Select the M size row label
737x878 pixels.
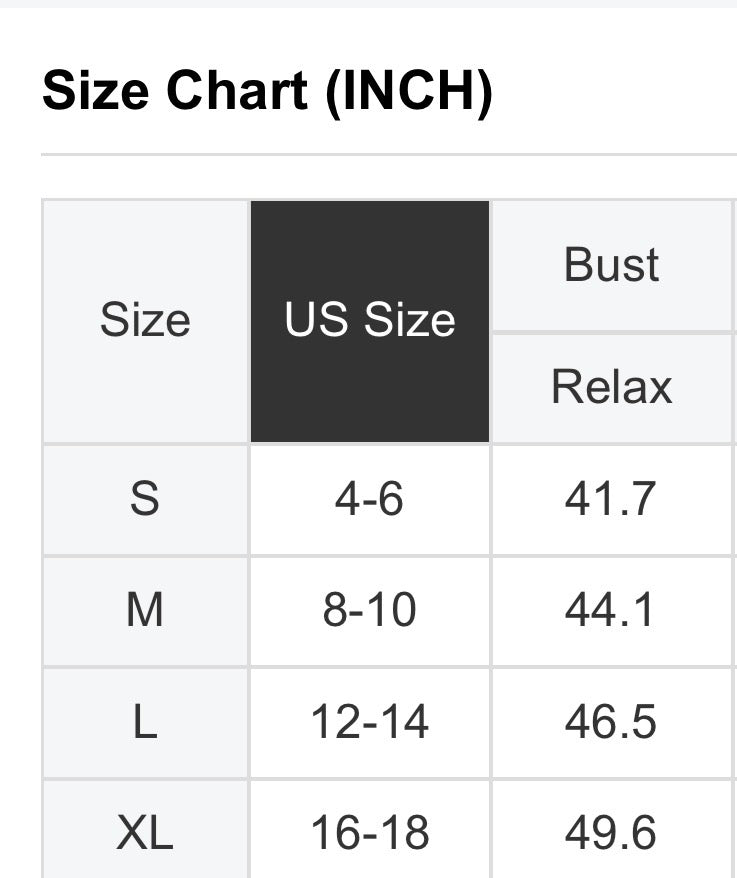pyautogui.click(x=145, y=610)
